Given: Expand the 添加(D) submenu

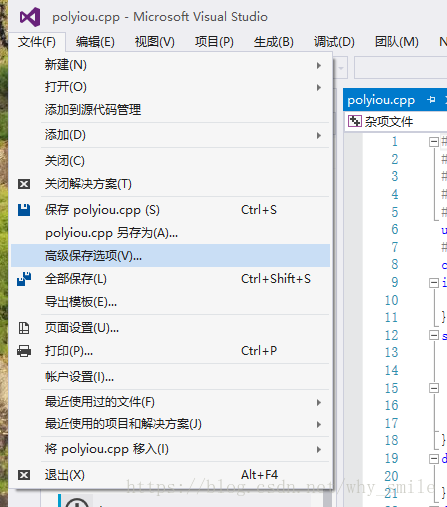Looking at the screenshot, I should pyautogui.click(x=170, y=135).
